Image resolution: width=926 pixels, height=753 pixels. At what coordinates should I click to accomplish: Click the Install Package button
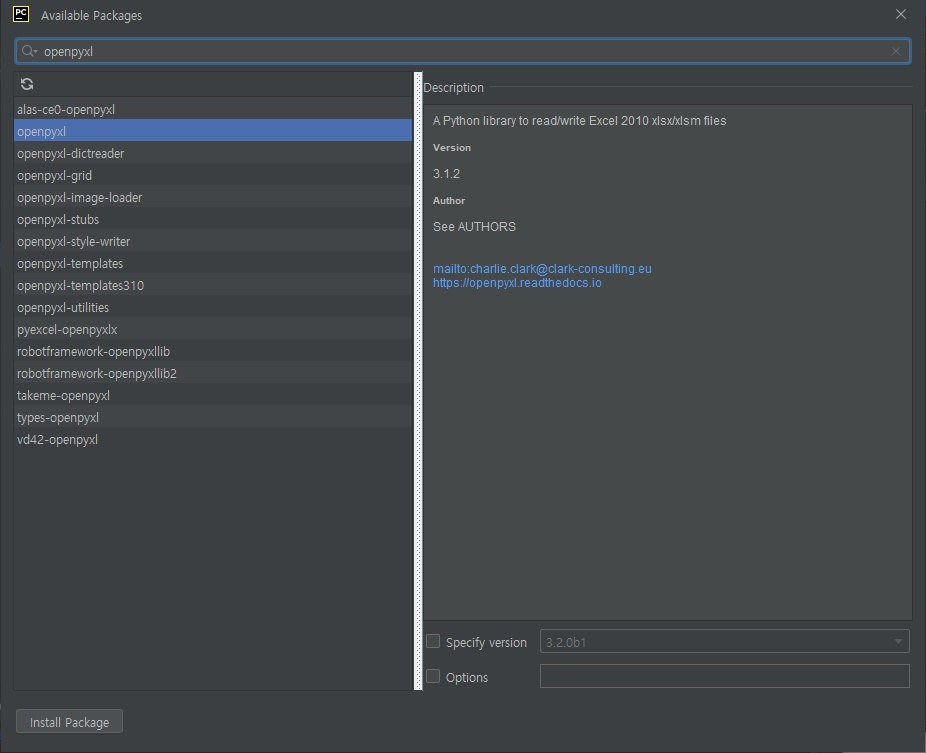point(70,722)
